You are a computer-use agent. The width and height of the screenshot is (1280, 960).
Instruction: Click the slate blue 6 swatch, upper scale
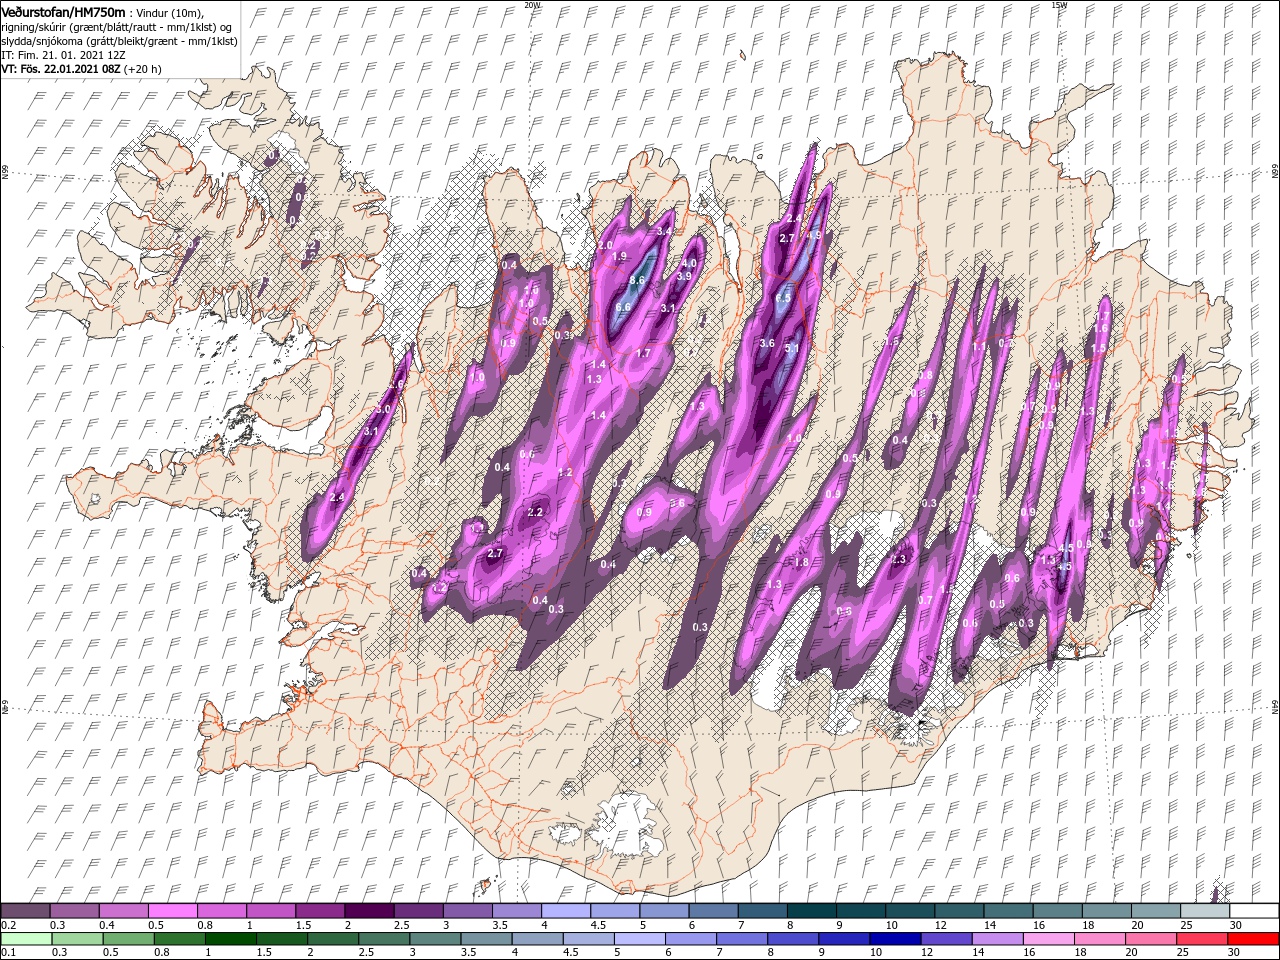point(711,911)
